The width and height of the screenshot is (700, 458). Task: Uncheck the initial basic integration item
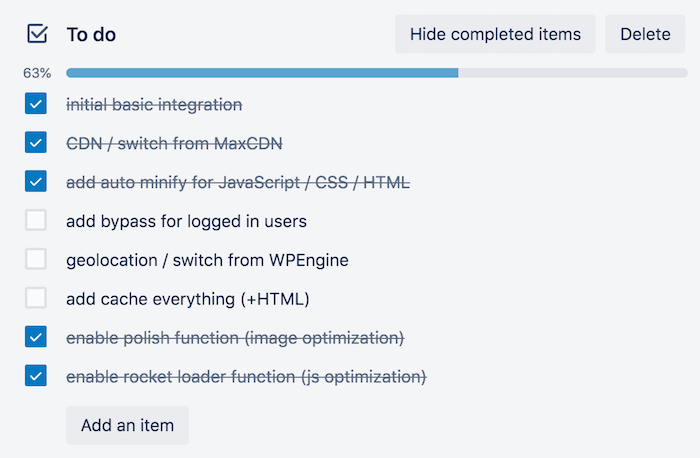coord(36,104)
